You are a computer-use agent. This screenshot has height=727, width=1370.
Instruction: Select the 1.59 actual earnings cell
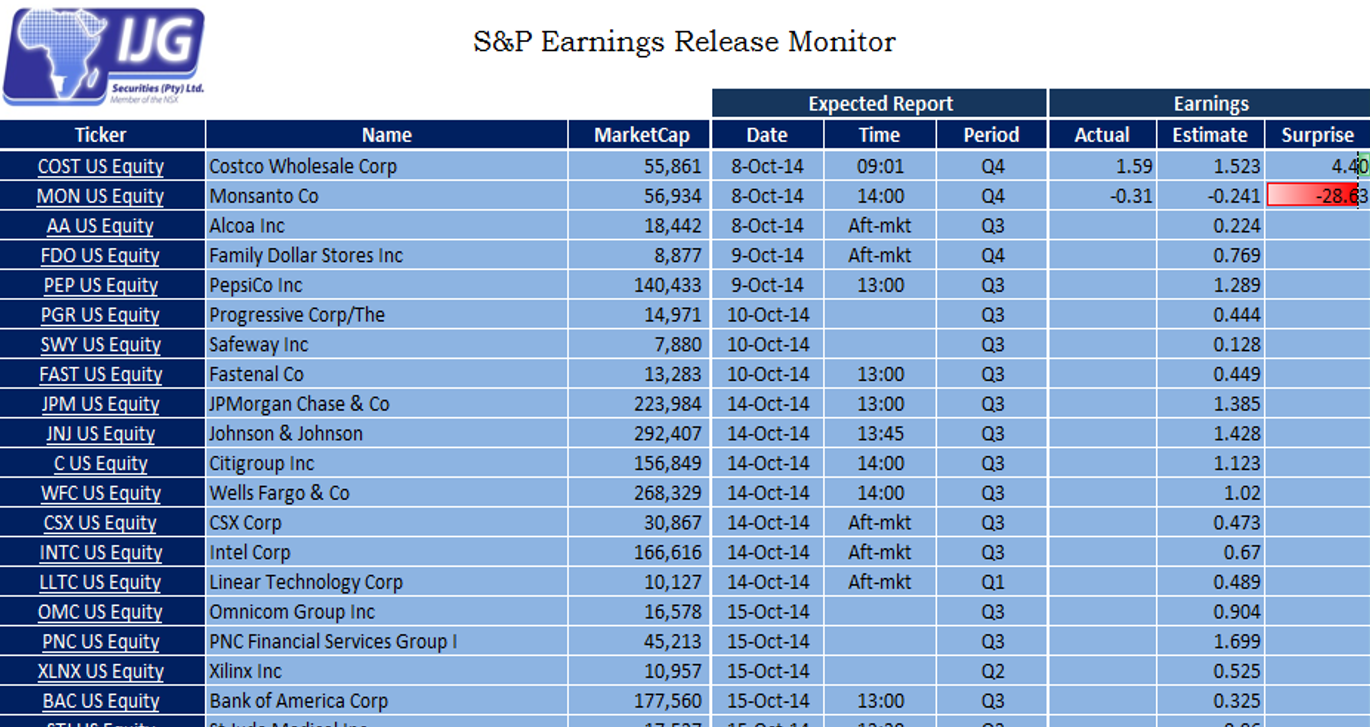point(1102,166)
